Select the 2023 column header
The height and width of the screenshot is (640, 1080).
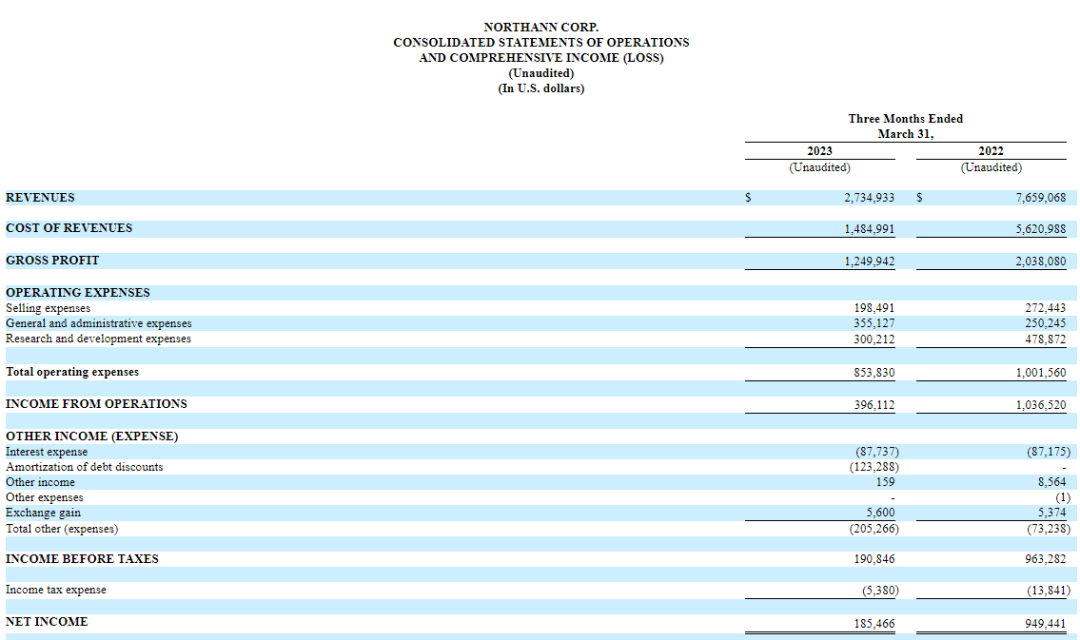click(819, 151)
